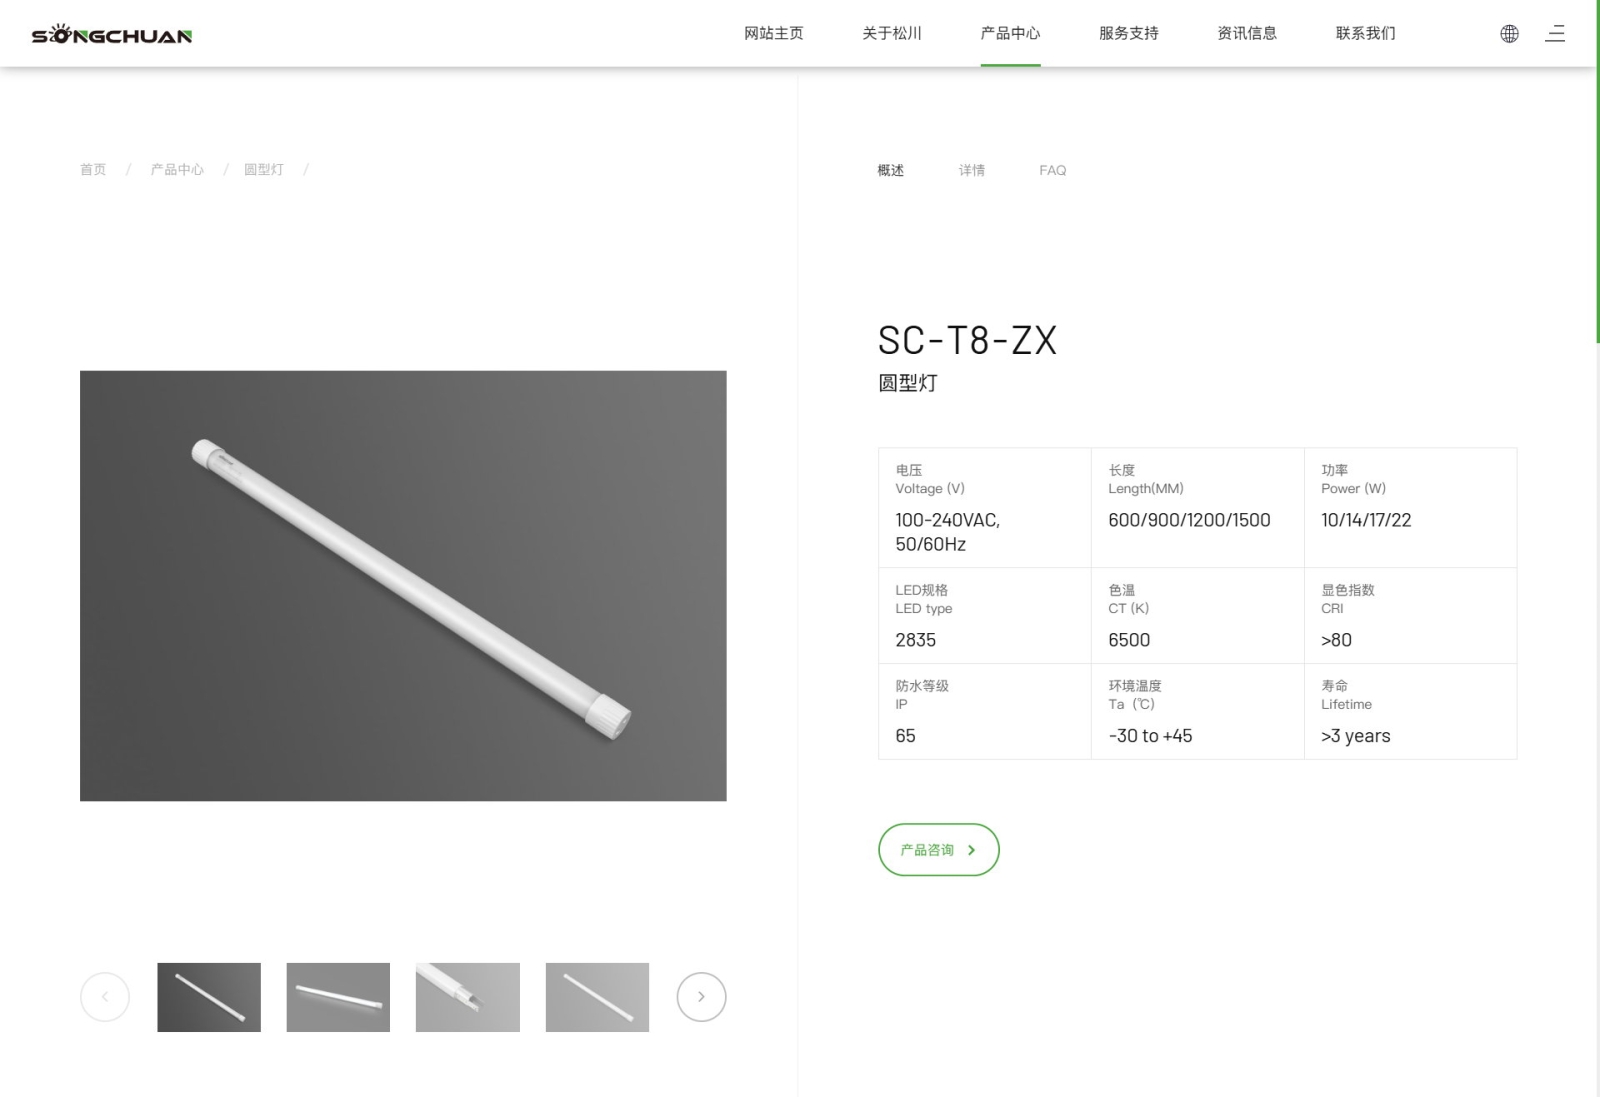
Task: Select the fourth tube lamp thumbnail
Action: (597, 997)
